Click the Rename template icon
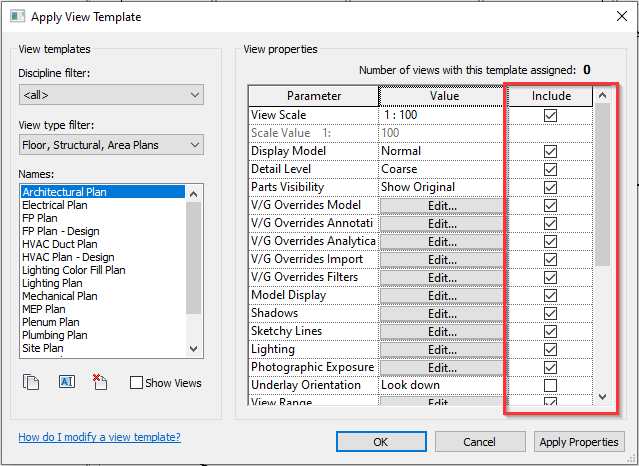The width and height of the screenshot is (639, 466). coord(68,381)
